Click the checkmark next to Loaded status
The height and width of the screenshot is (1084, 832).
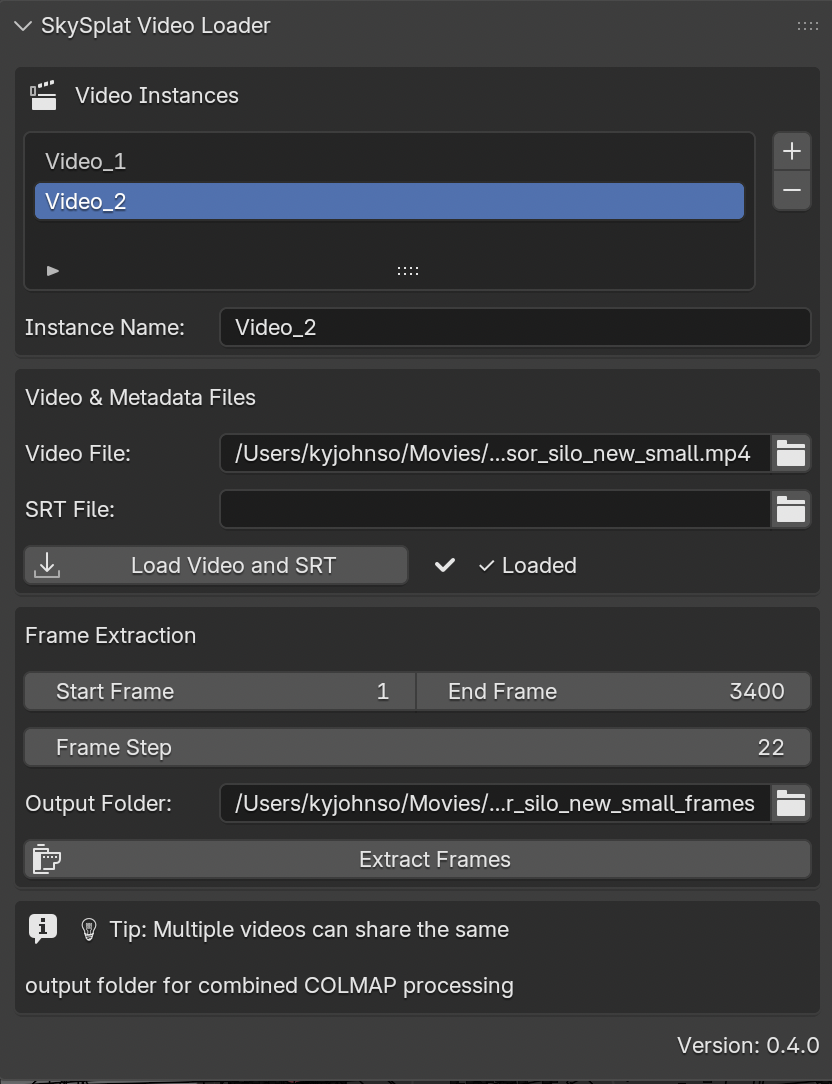tap(444, 565)
